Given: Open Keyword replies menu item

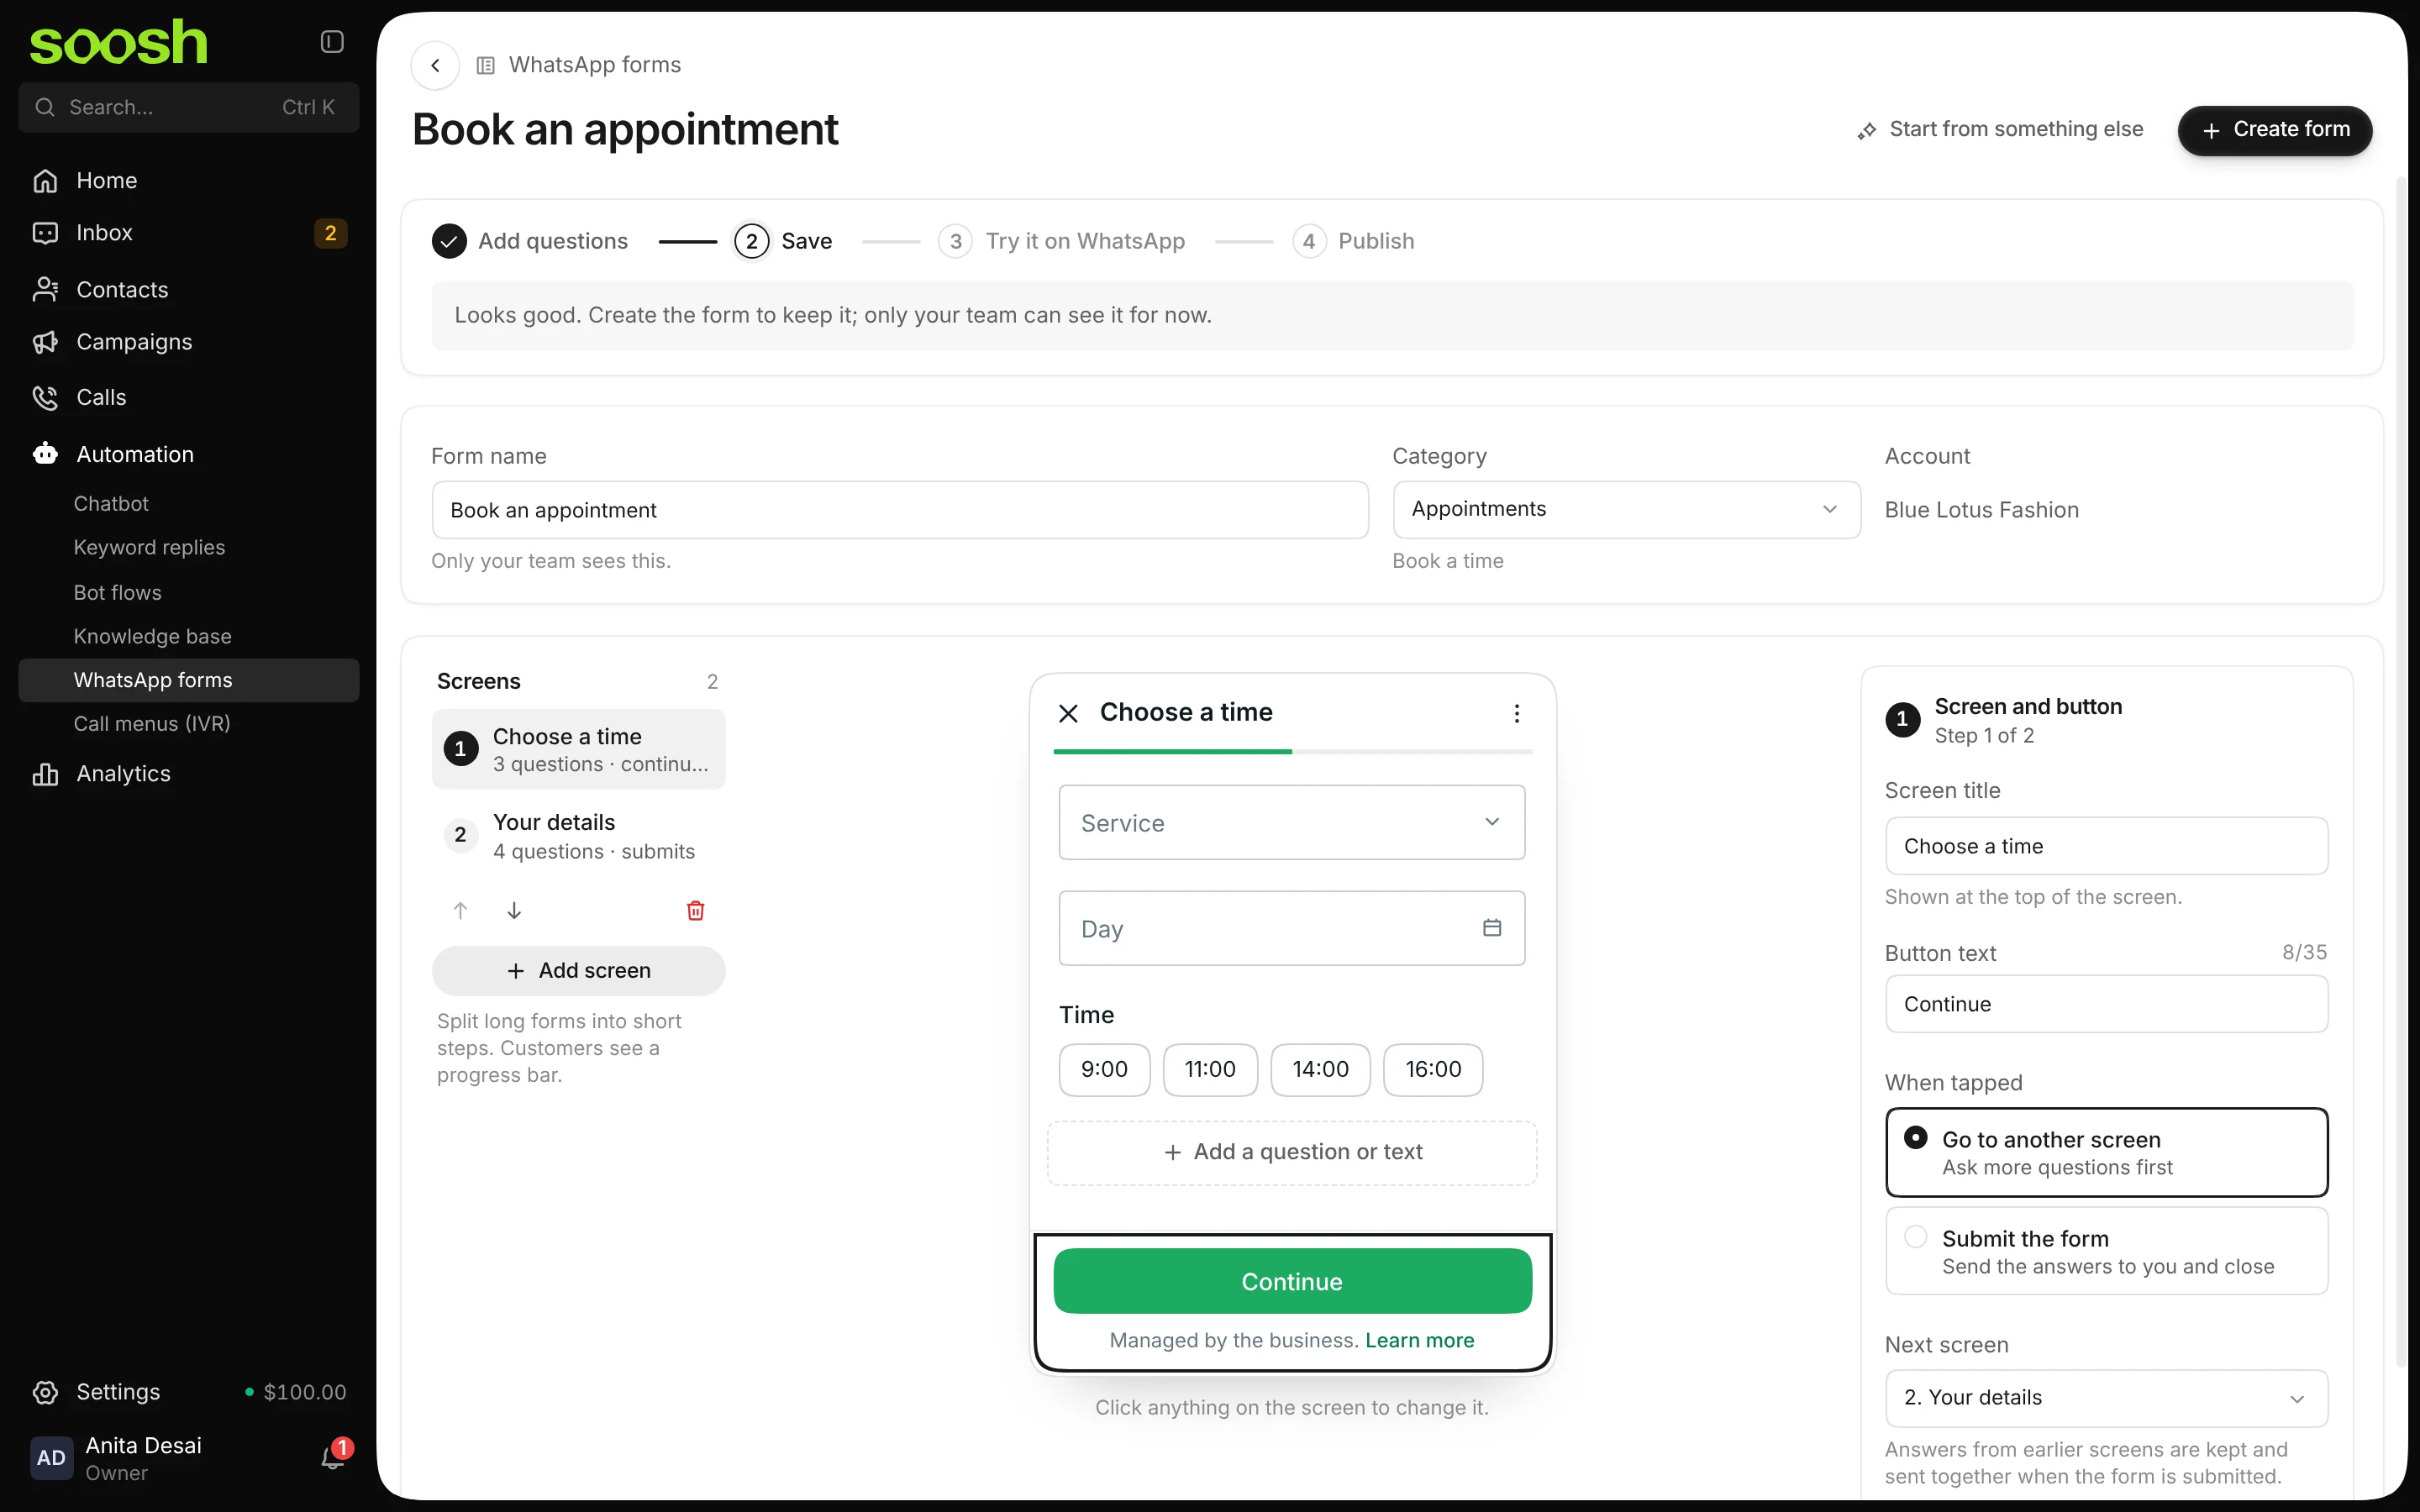Looking at the screenshot, I should 188,548.
